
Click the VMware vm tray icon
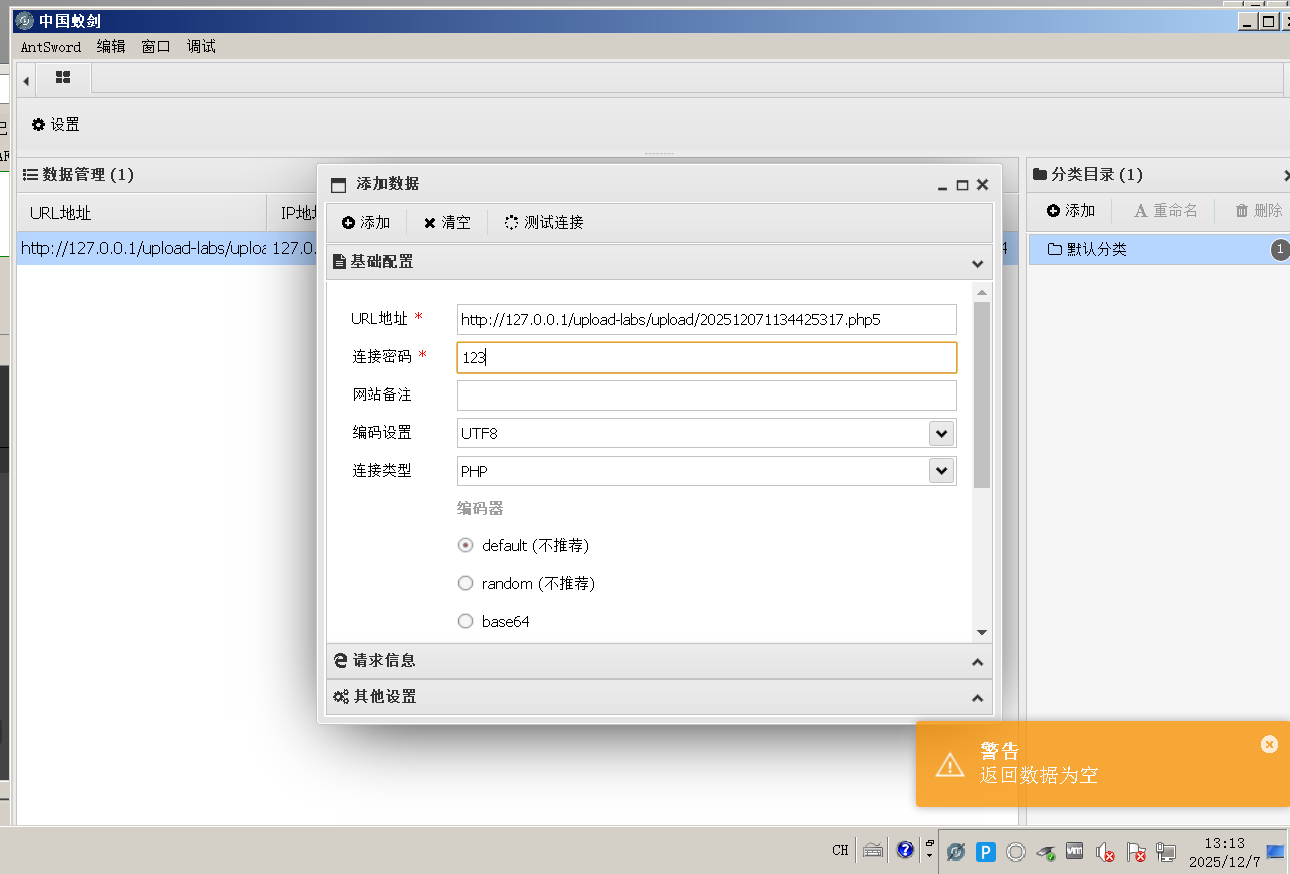[1075, 851]
